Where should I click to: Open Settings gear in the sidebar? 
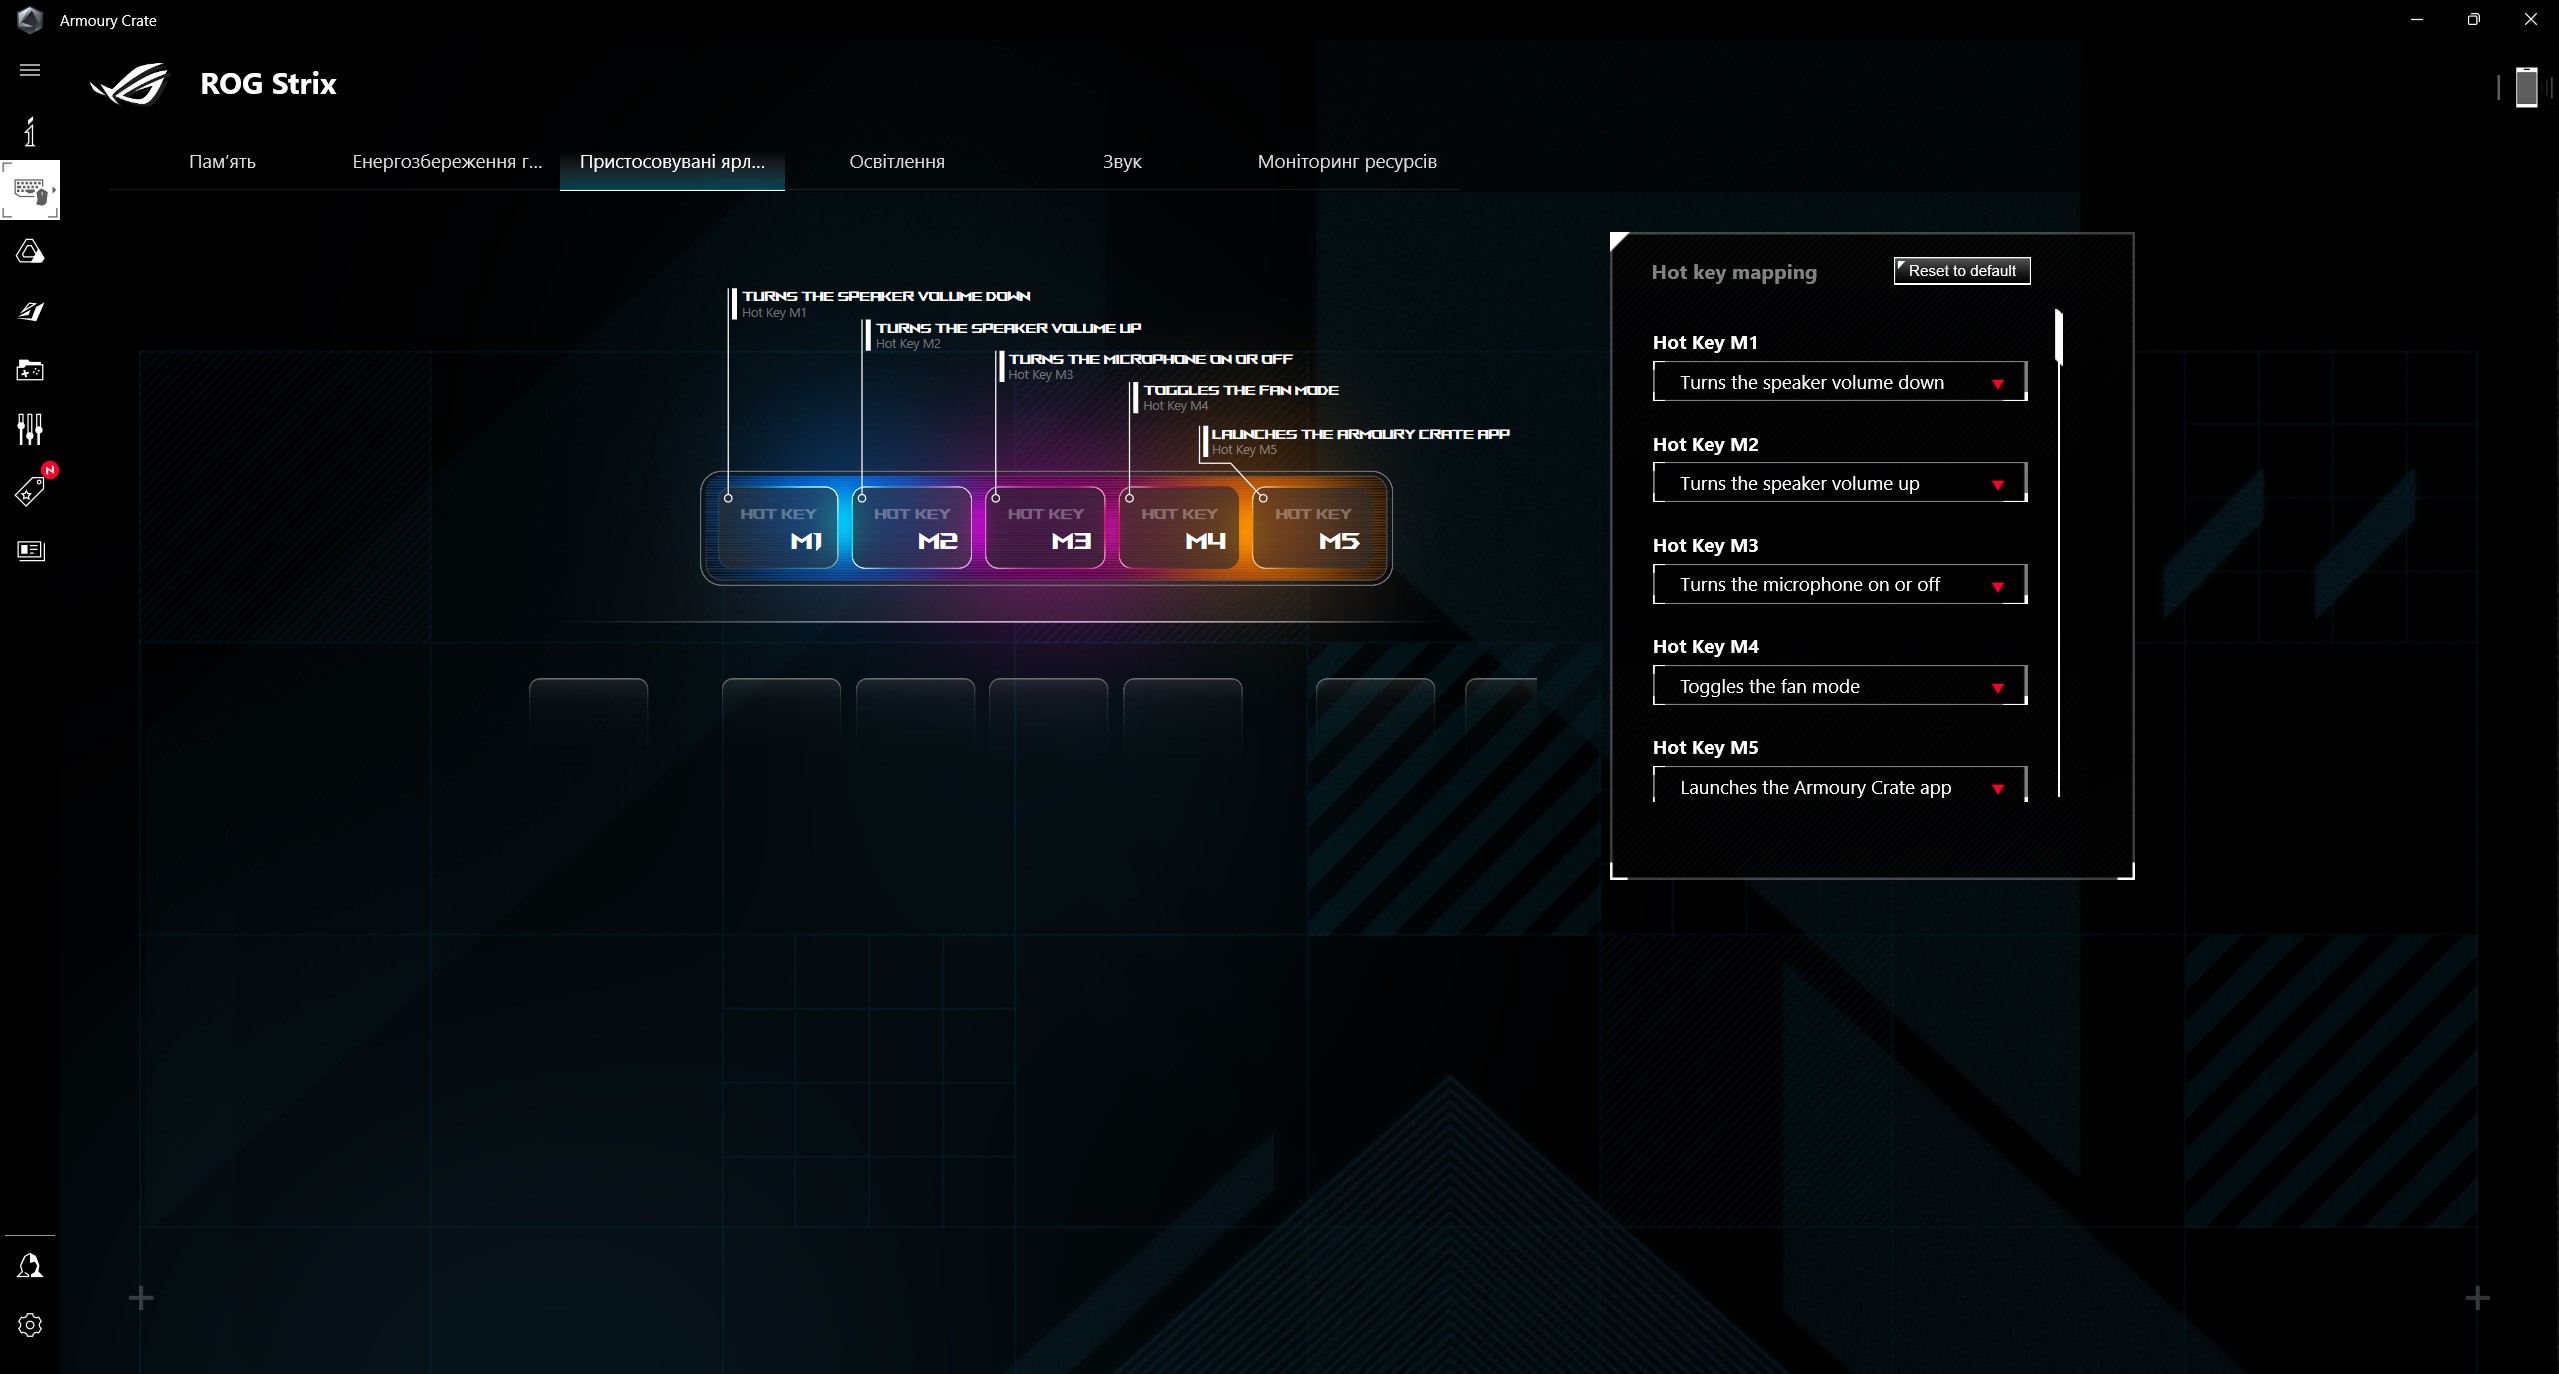[30, 1325]
